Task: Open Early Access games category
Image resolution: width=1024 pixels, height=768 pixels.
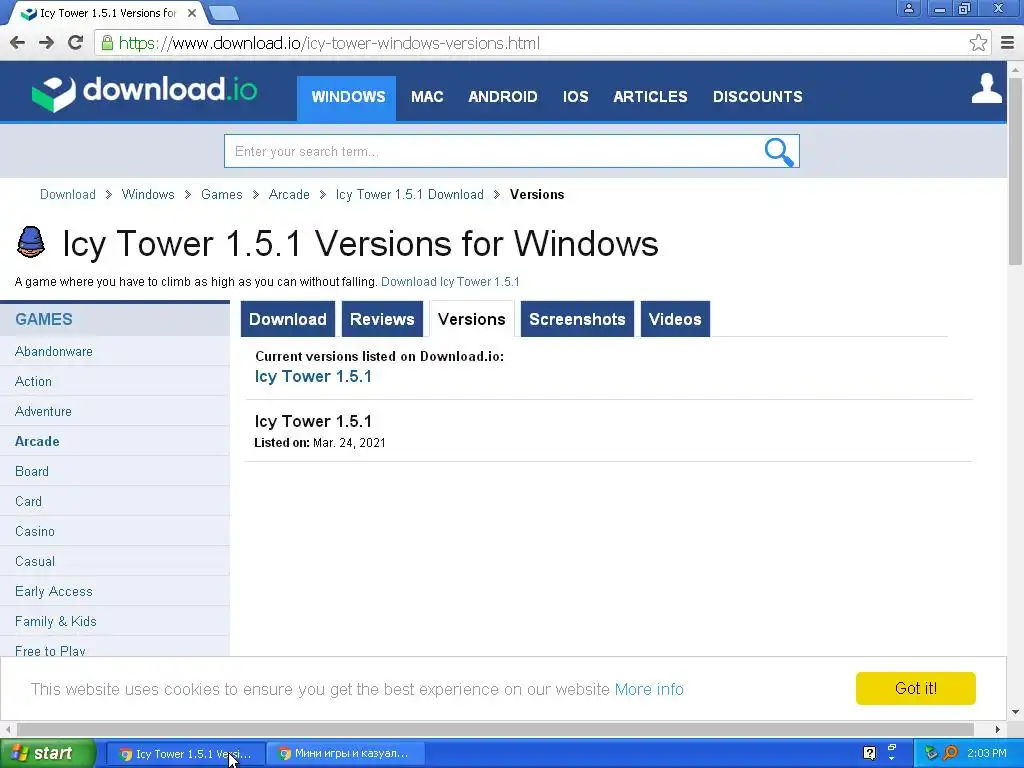Action: point(54,592)
